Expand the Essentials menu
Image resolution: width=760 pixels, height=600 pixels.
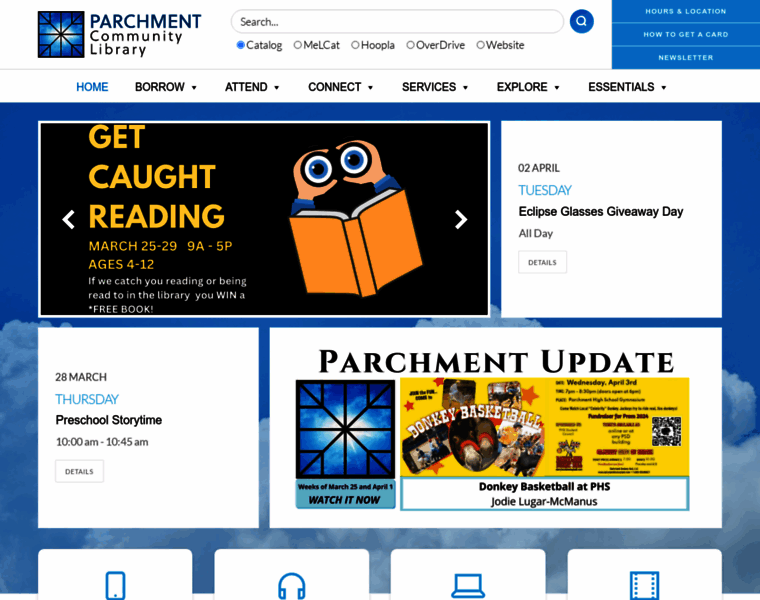(628, 87)
